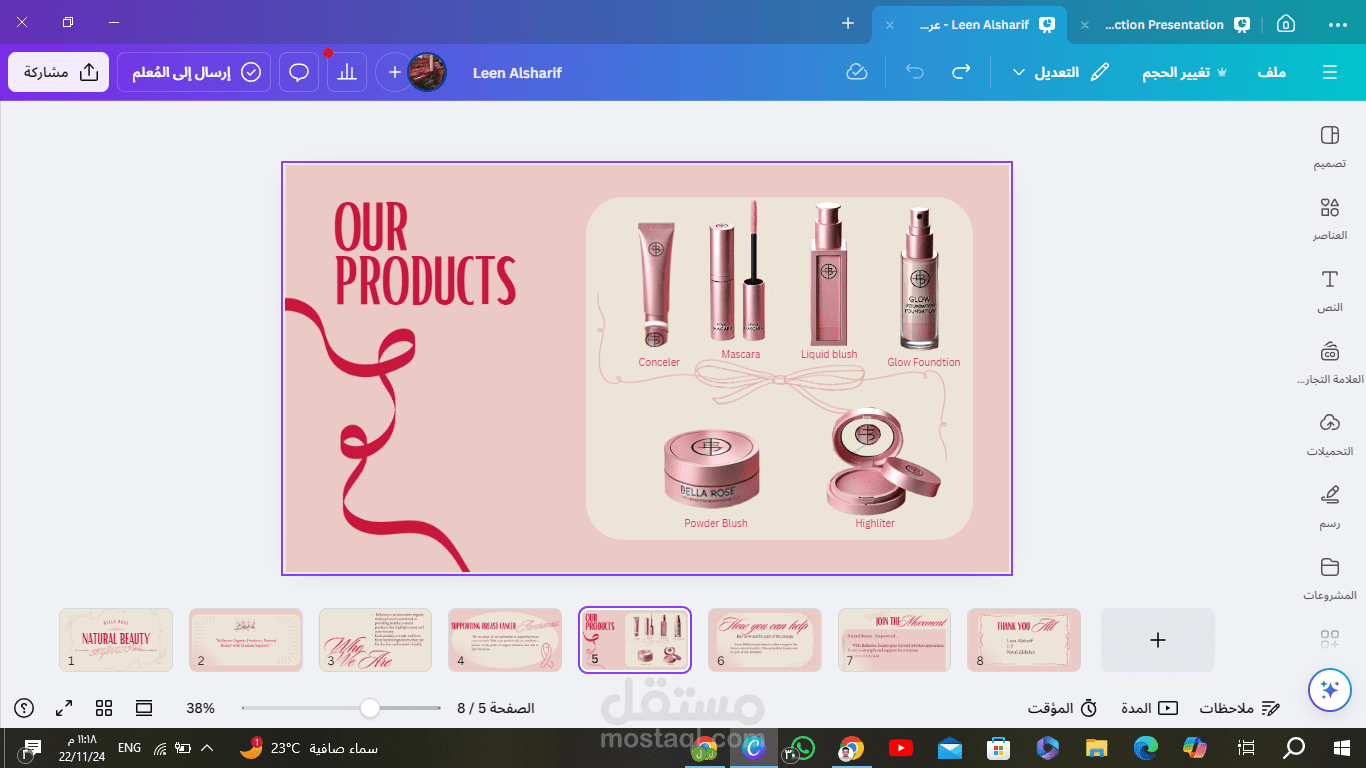Select the Glow Foundtion label
The width and height of the screenshot is (1366, 768).
(924, 363)
